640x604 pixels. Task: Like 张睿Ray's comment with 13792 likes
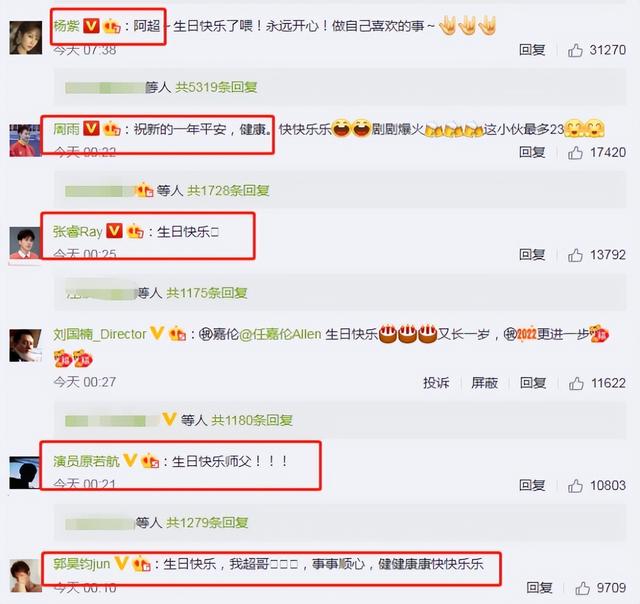575,255
